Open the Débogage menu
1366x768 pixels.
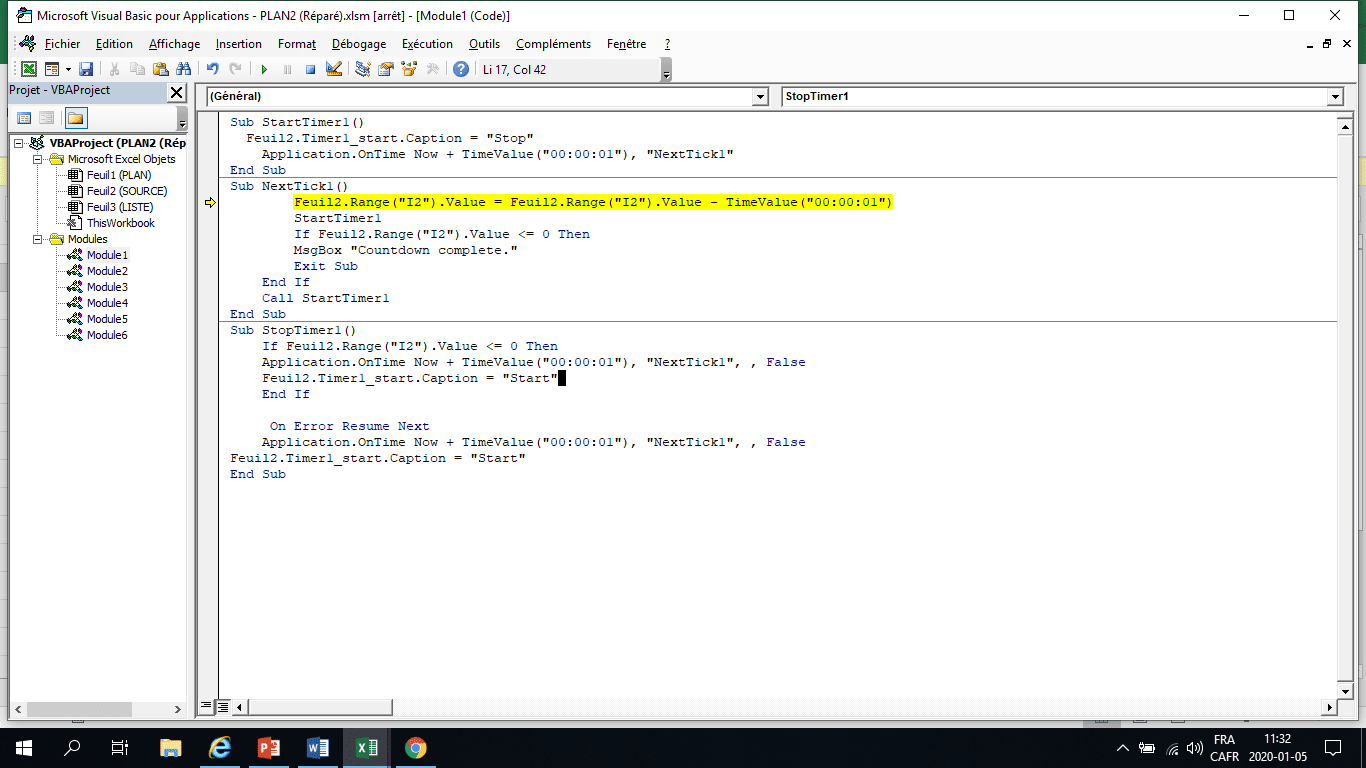(358, 44)
